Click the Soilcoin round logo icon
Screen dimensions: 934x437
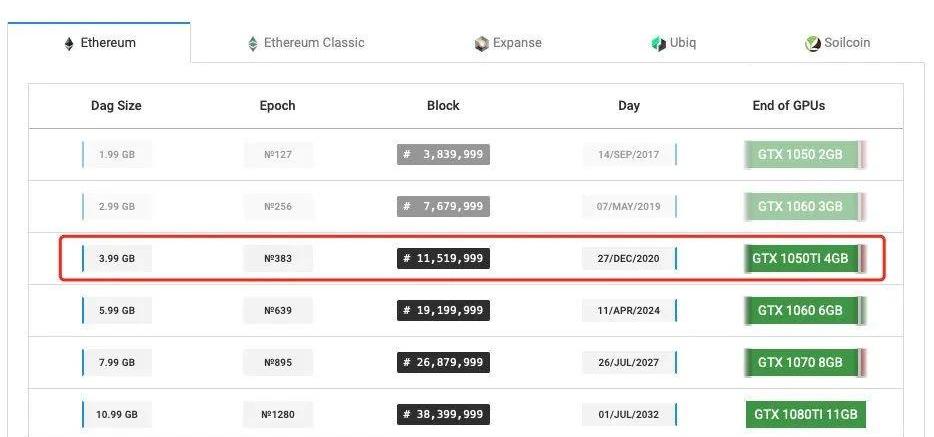pyautogui.click(x=813, y=44)
